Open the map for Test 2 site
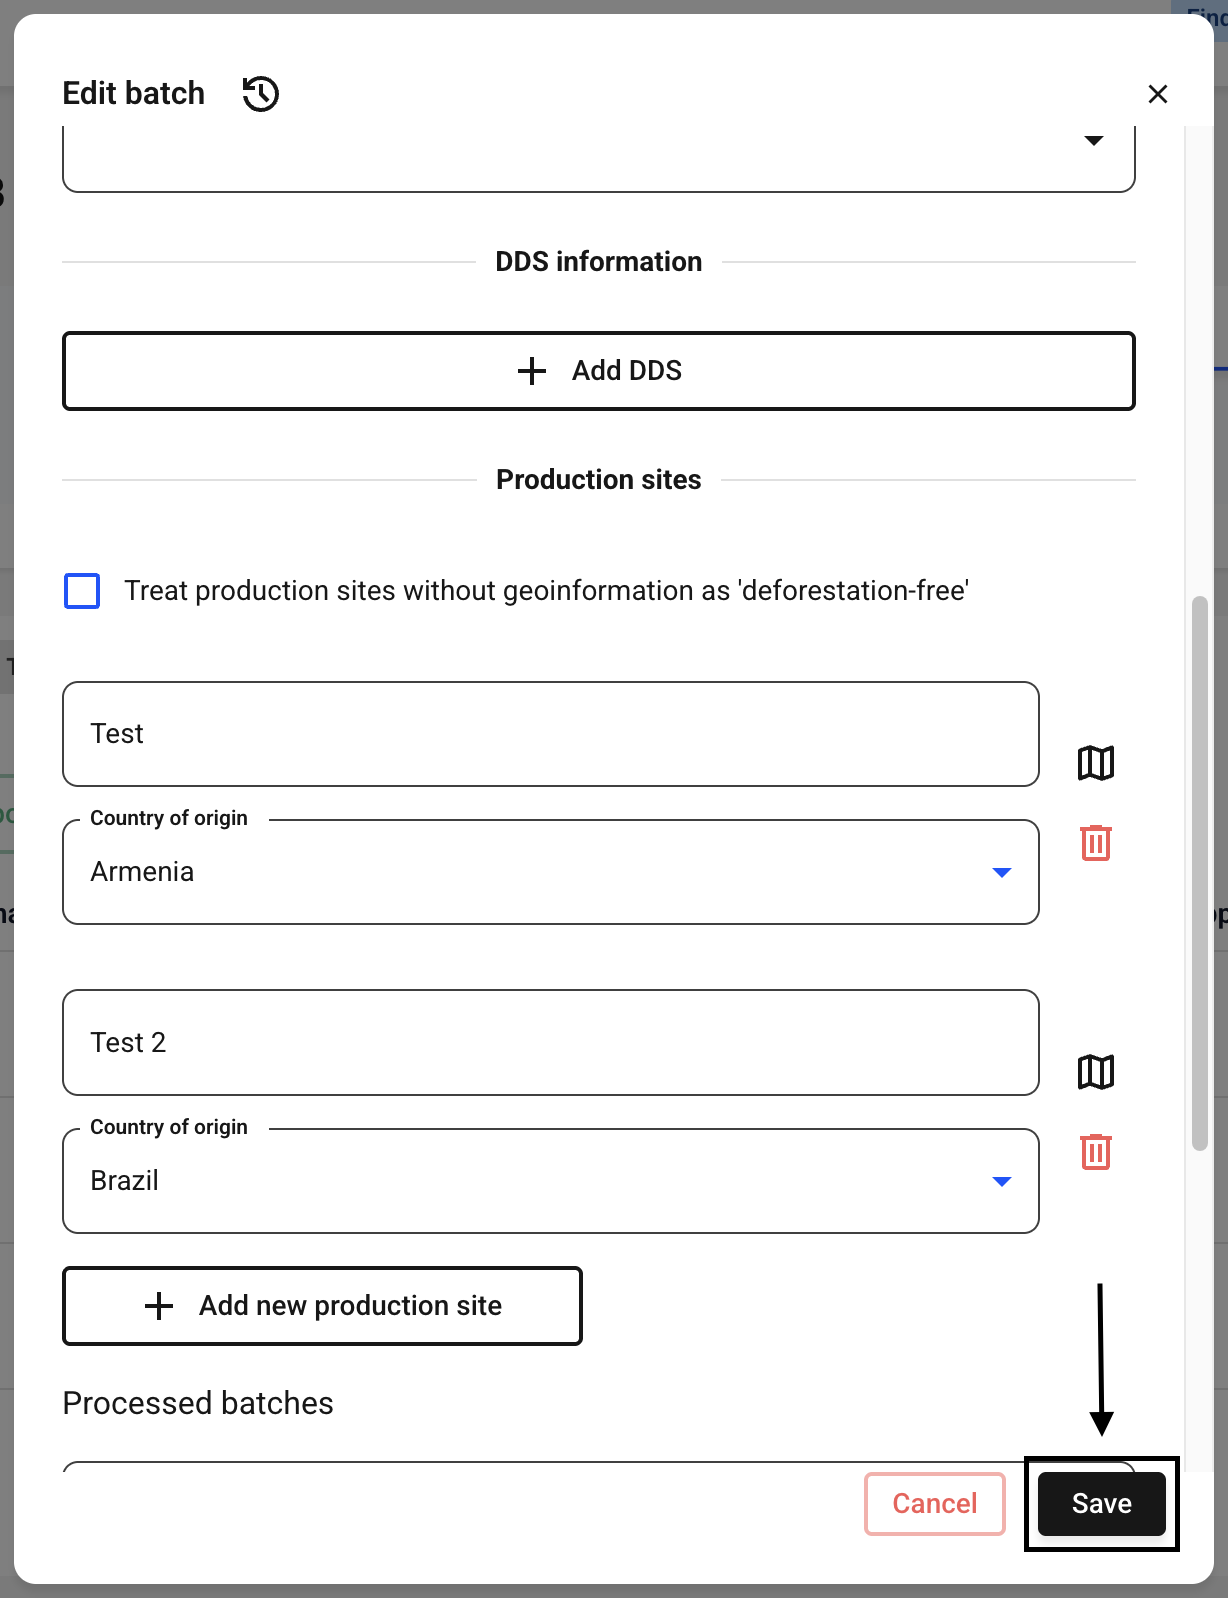1228x1598 pixels. 1096,1072
